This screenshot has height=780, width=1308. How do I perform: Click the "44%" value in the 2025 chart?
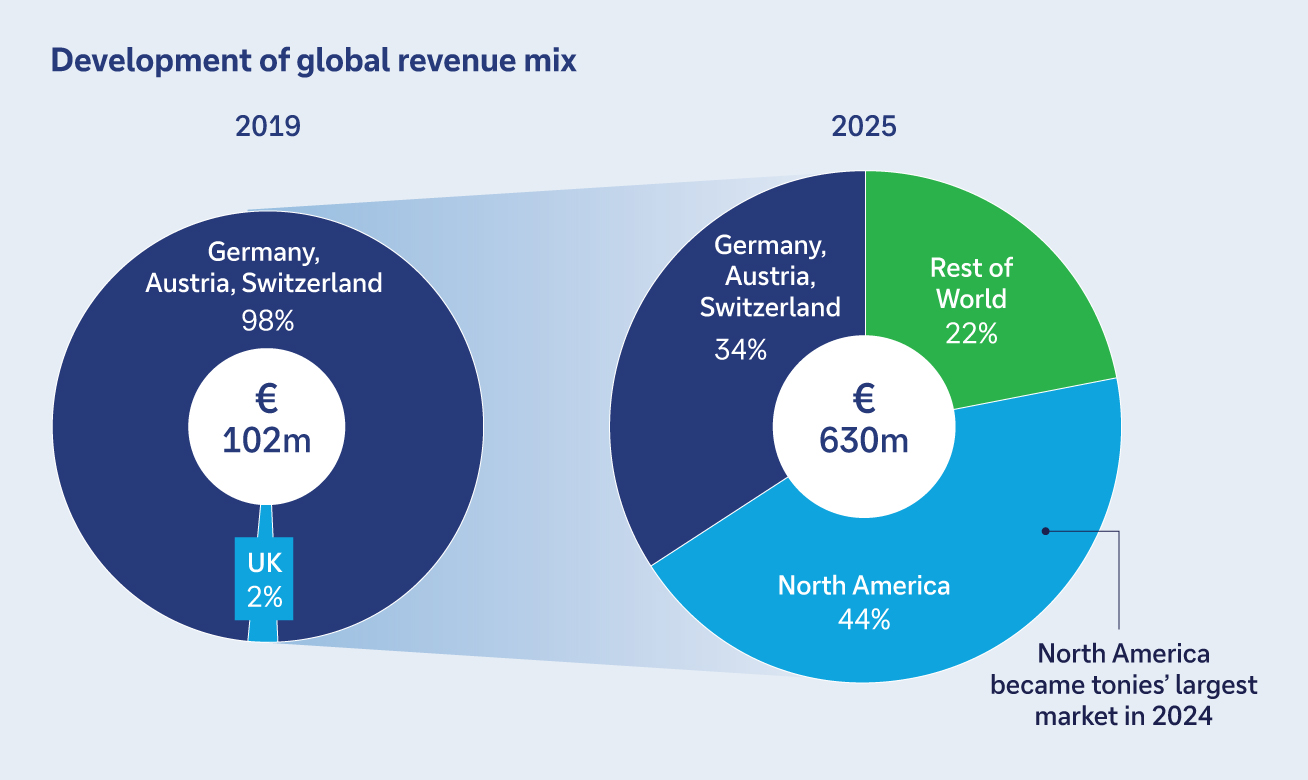(x=864, y=619)
